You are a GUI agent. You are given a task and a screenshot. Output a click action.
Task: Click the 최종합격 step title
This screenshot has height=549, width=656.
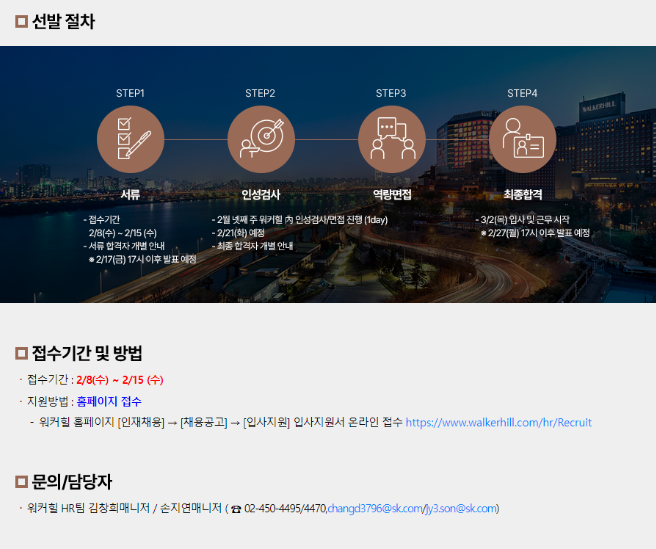[523, 195]
